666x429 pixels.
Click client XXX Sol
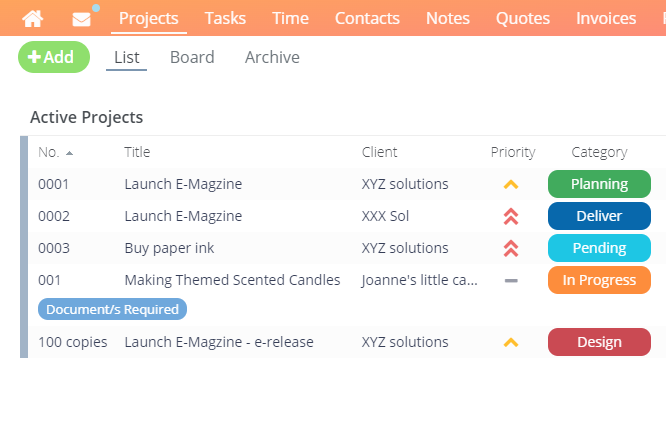pos(385,216)
